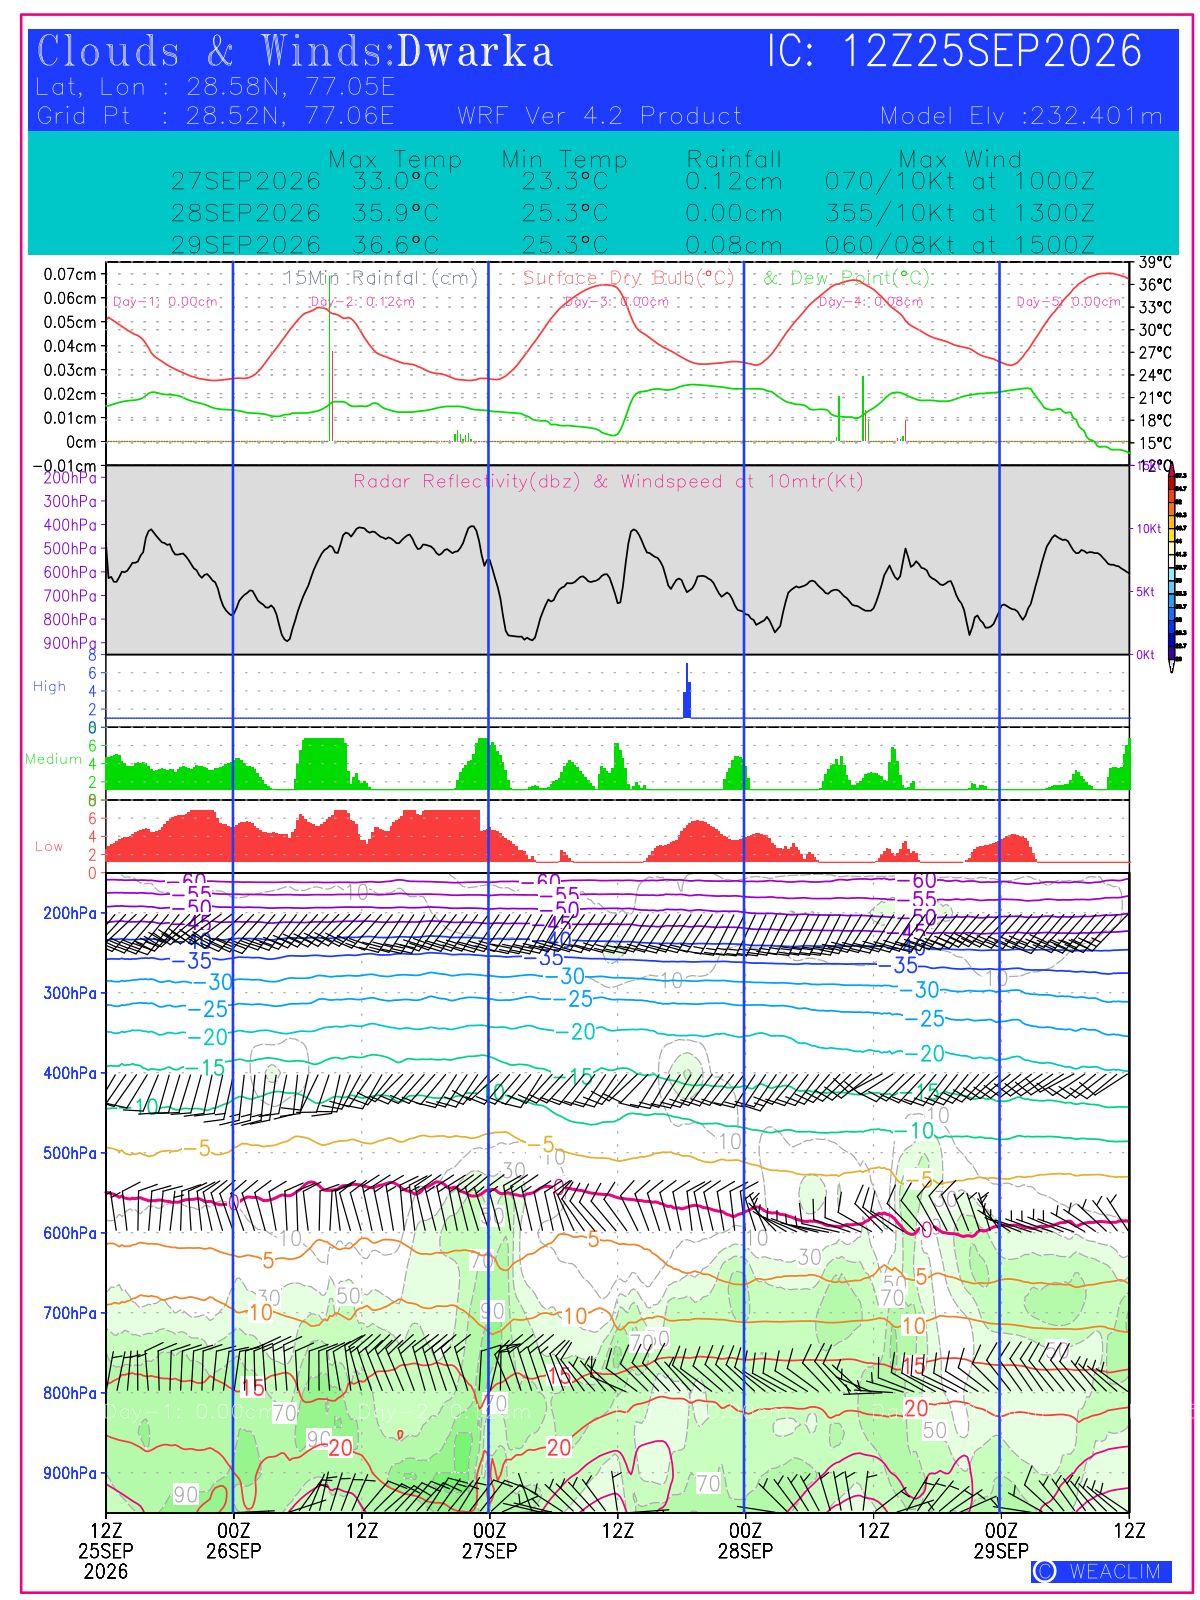
Task: Select the 00Z 29SEP time axis label
Action: [x=1001, y=1540]
